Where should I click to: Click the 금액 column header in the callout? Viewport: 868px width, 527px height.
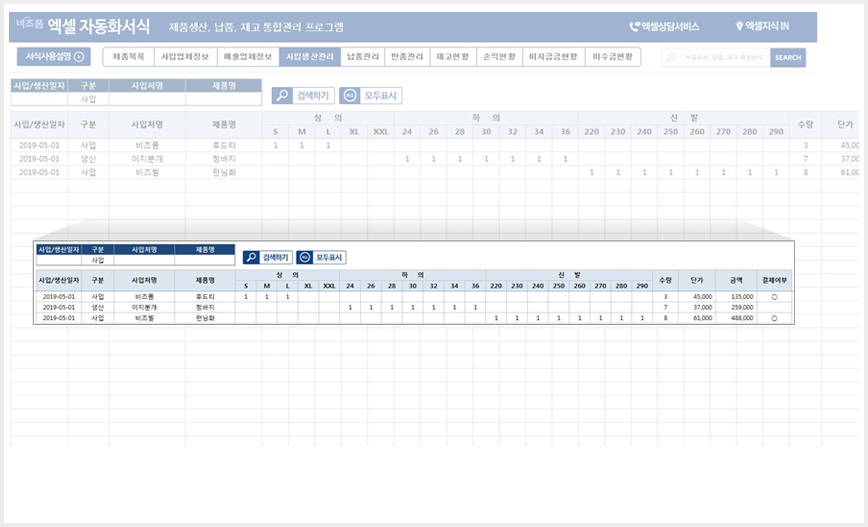pos(736,280)
